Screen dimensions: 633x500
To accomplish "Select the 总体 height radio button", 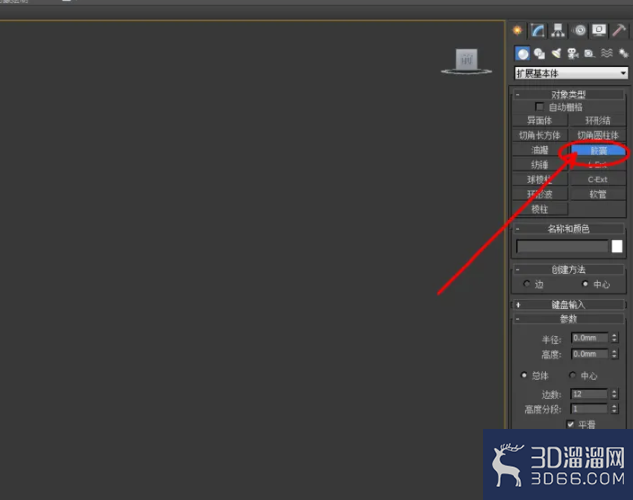I will (524, 375).
